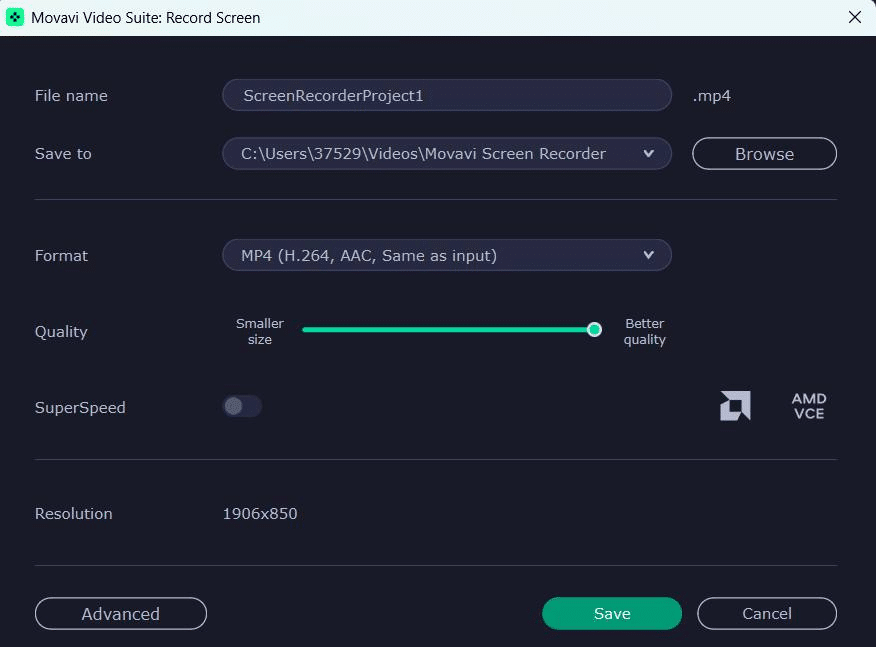Image resolution: width=876 pixels, height=647 pixels.
Task: Enable the SuperSpeed toggle switch
Action: coord(242,406)
